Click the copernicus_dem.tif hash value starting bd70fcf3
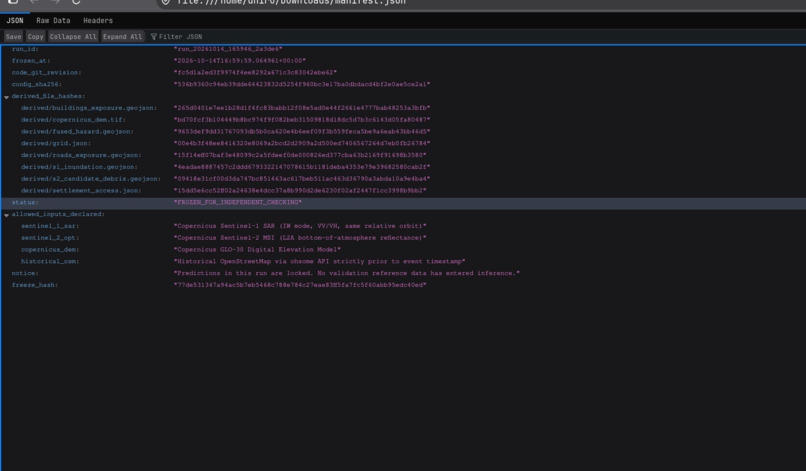 [302, 120]
